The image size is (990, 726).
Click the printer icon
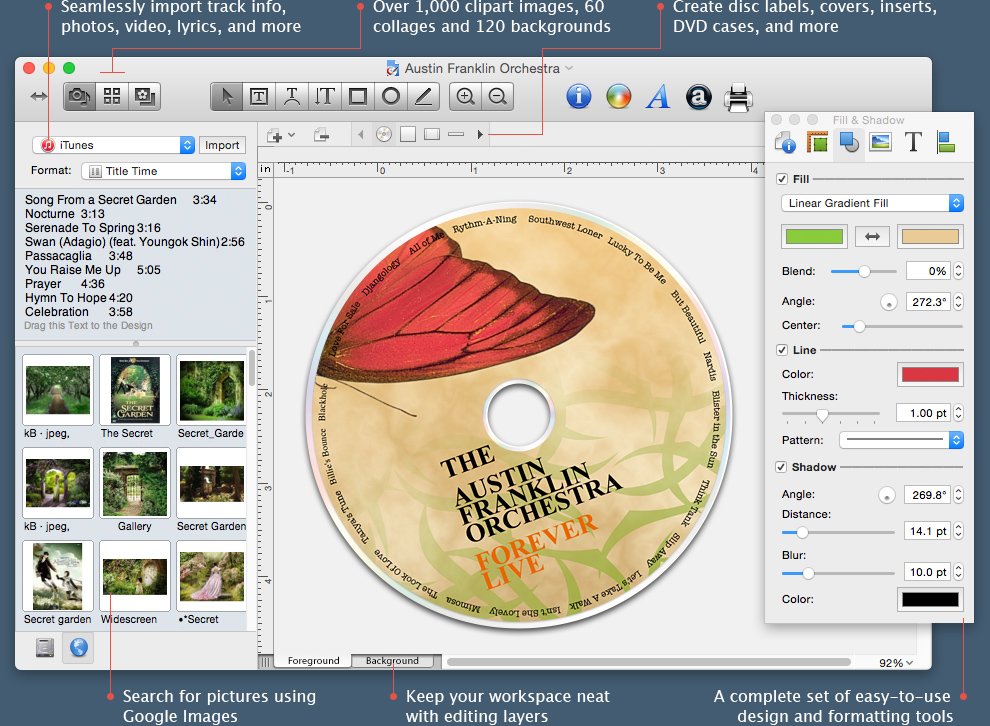pyautogui.click(x=737, y=97)
